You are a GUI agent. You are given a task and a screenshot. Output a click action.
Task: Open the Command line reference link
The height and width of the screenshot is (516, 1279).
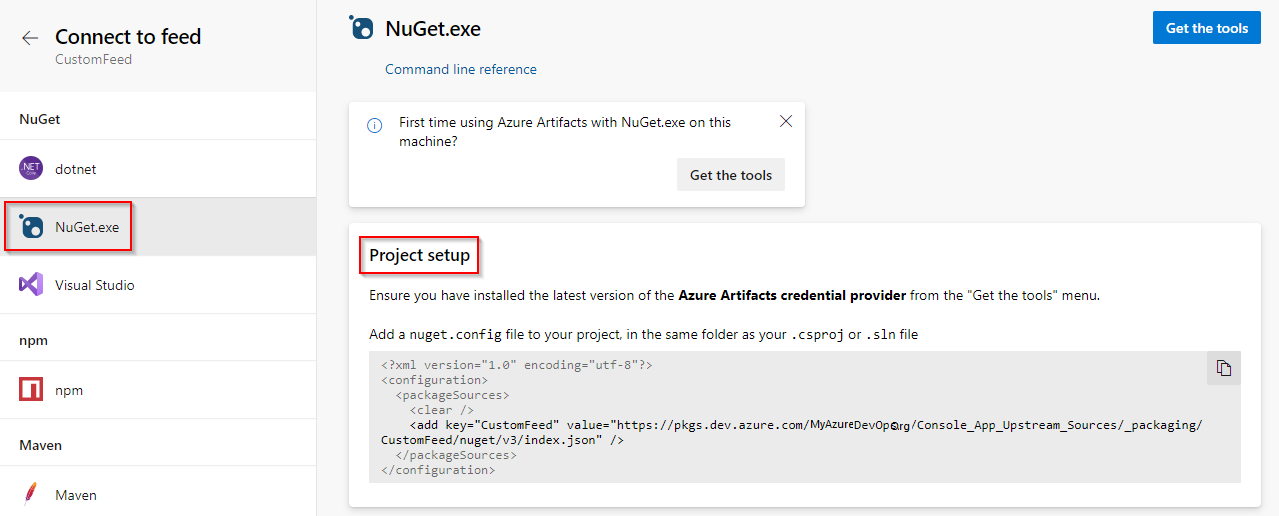(460, 69)
